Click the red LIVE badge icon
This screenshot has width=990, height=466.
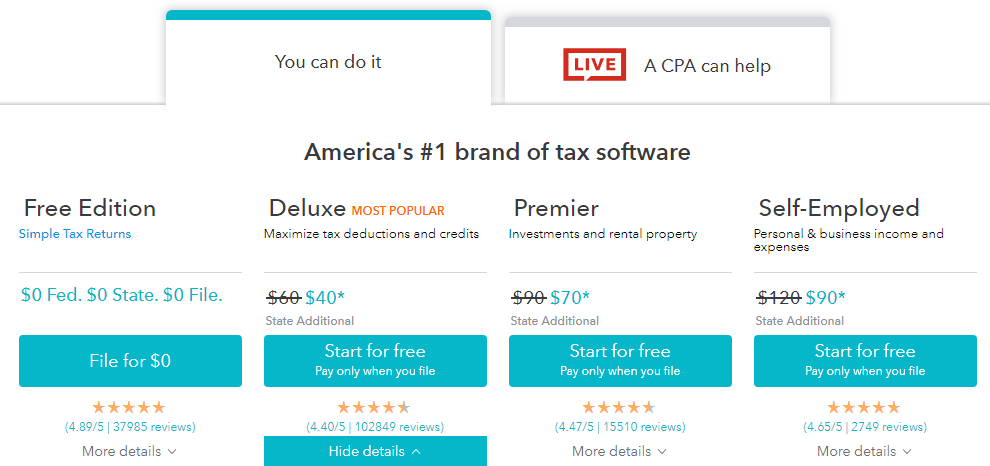[594, 65]
